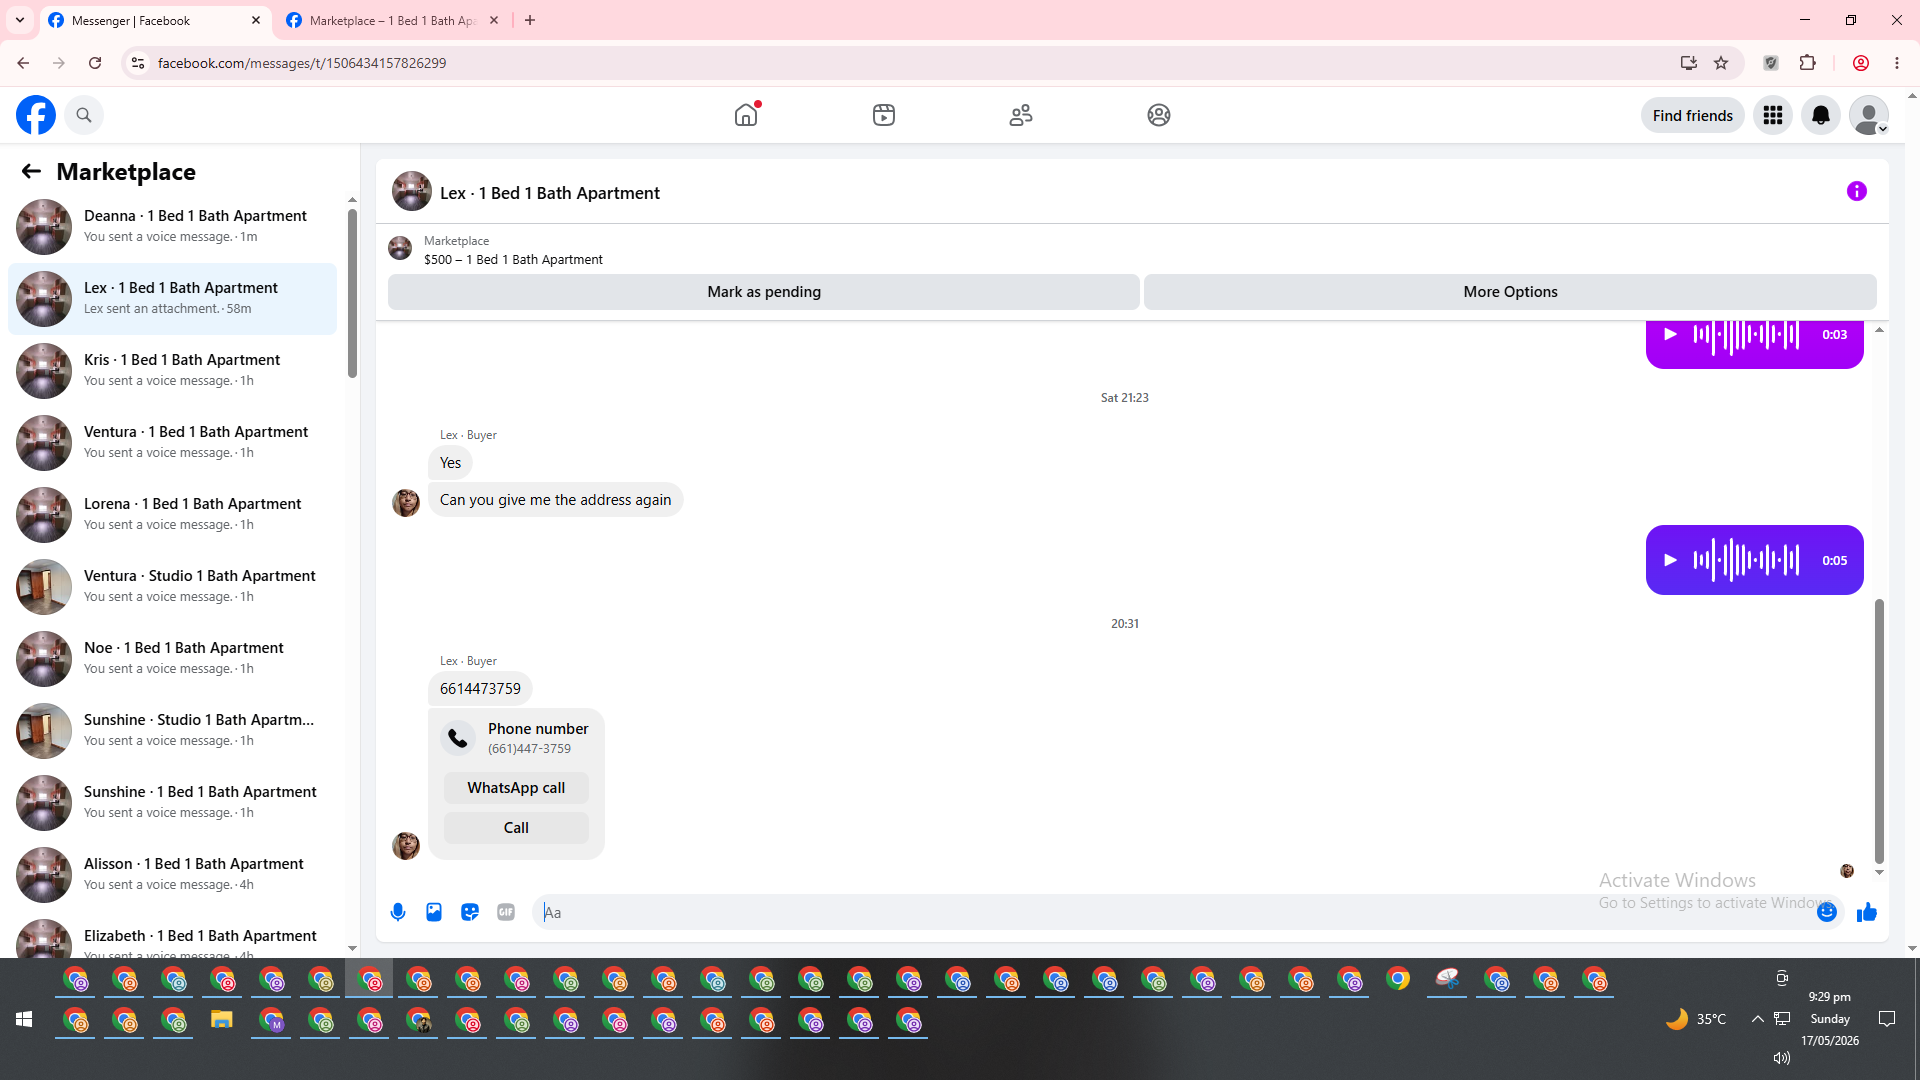Viewport: 1920px width, 1080px height.
Task: Click the phone number (661)447-3759 card
Action: pos(516,738)
